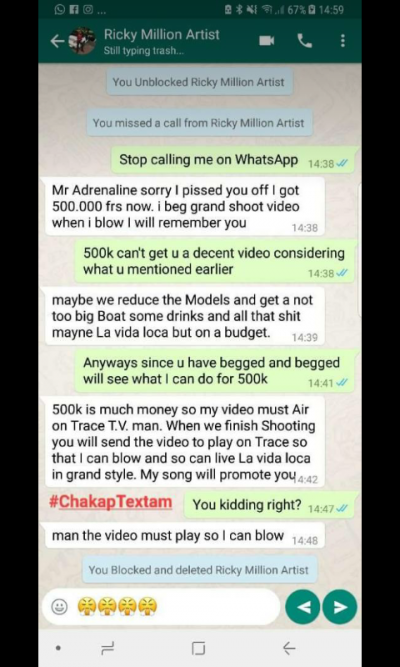The width and height of the screenshot is (400, 667).
Task: Tap the Android navigation back arrow
Action: [289, 648]
